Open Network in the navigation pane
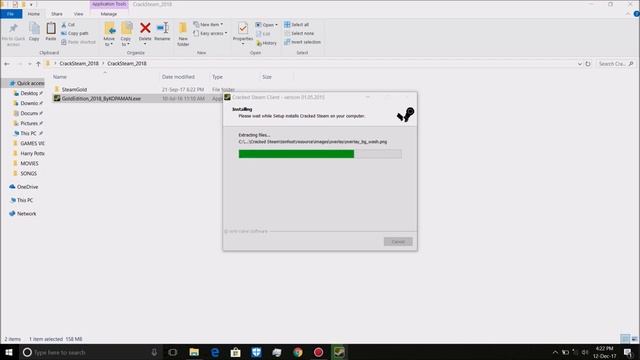The width and height of the screenshot is (640, 360). click(23, 213)
